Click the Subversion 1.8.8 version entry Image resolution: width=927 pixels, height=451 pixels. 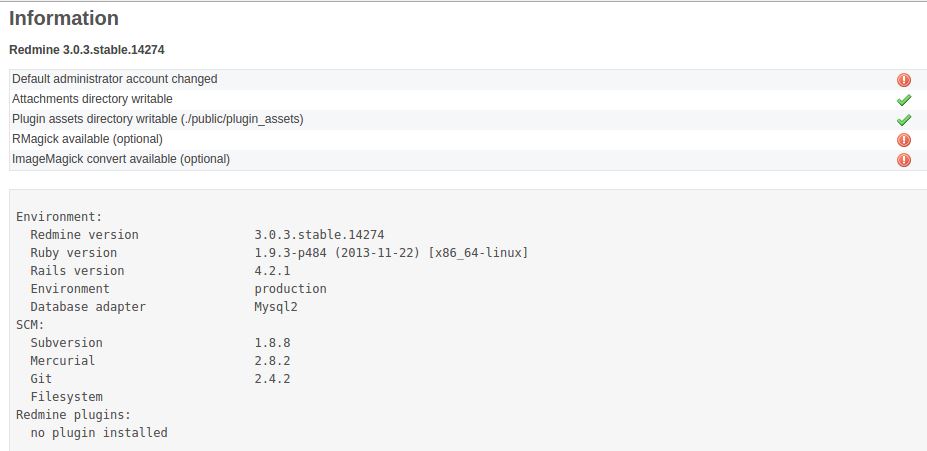[273, 343]
